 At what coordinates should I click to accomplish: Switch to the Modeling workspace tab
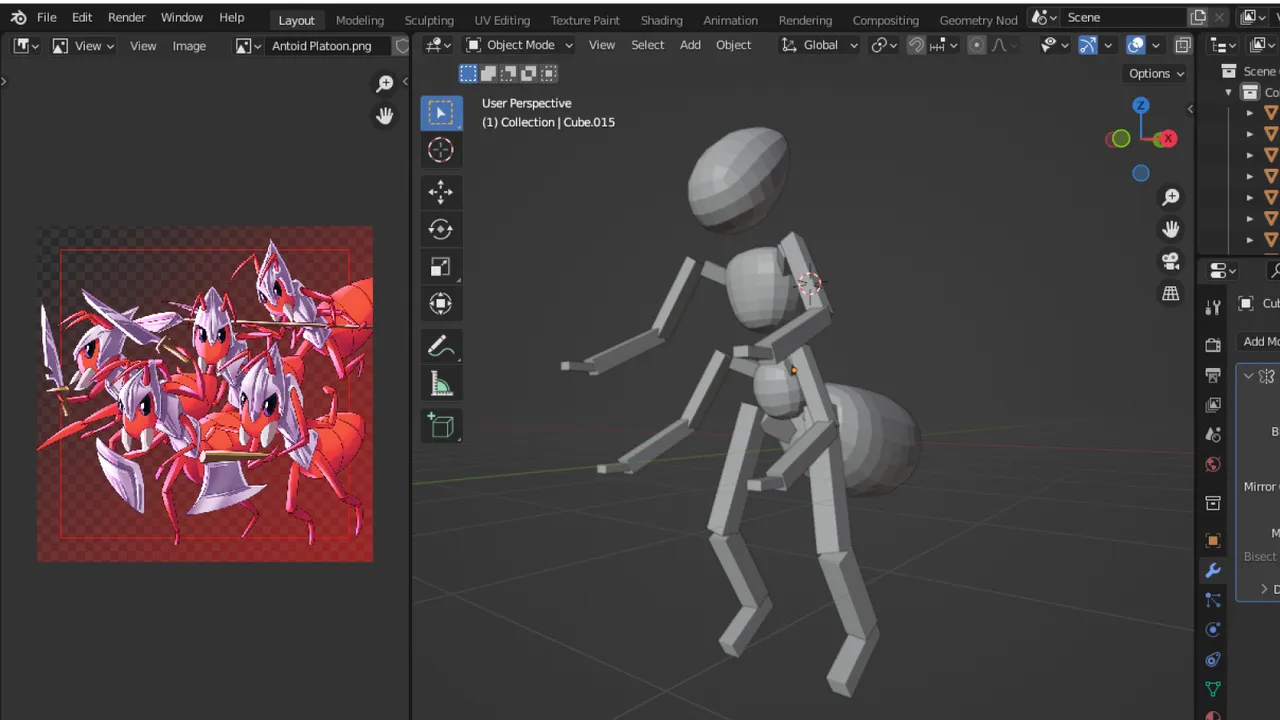(x=360, y=20)
